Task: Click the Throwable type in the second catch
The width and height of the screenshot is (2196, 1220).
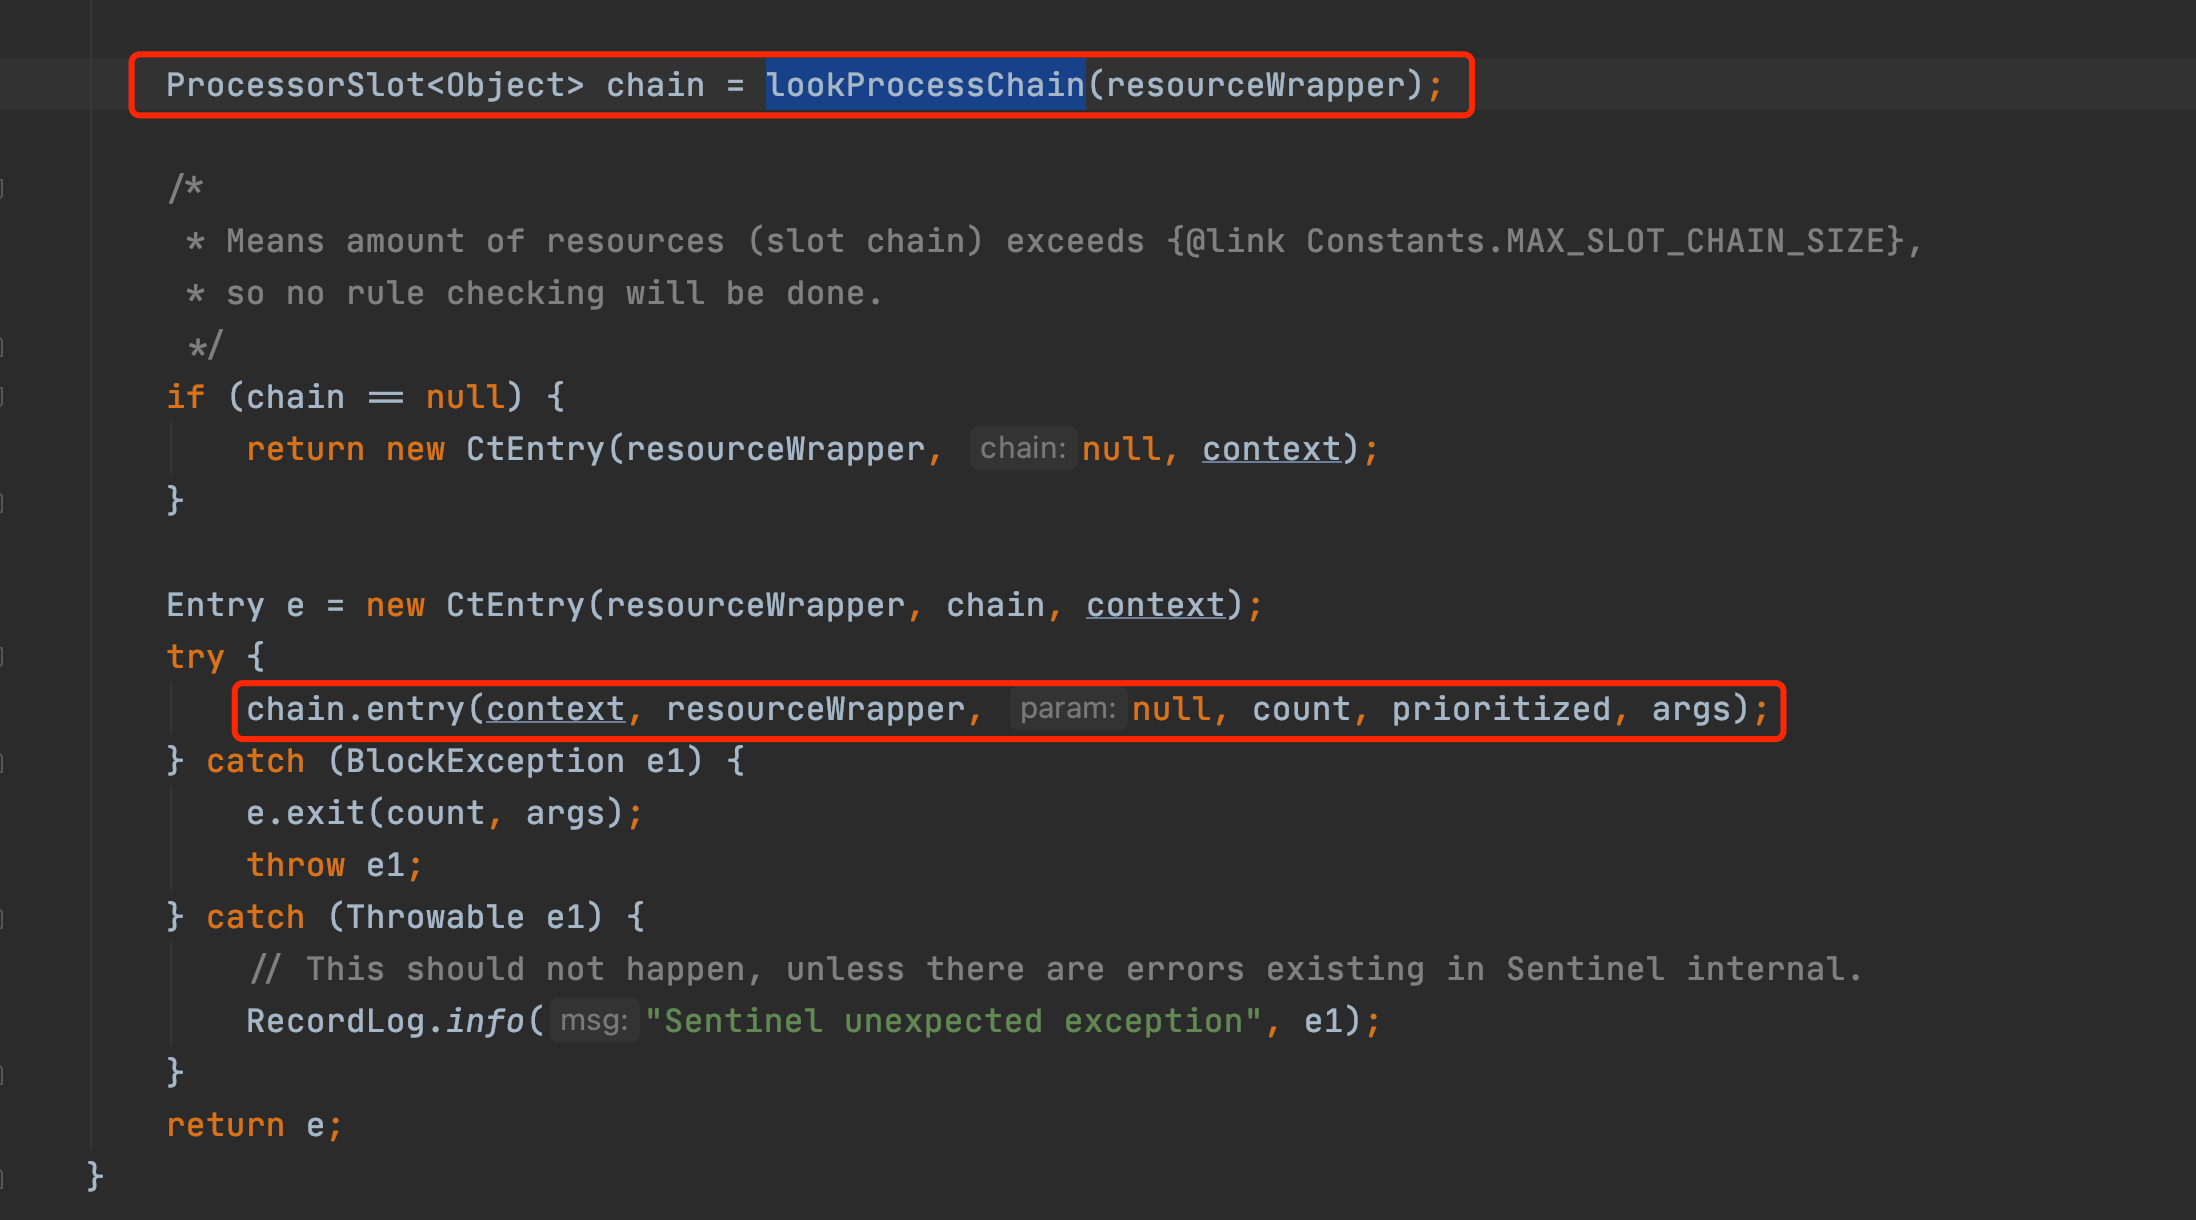Action: pyautogui.click(x=435, y=917)
